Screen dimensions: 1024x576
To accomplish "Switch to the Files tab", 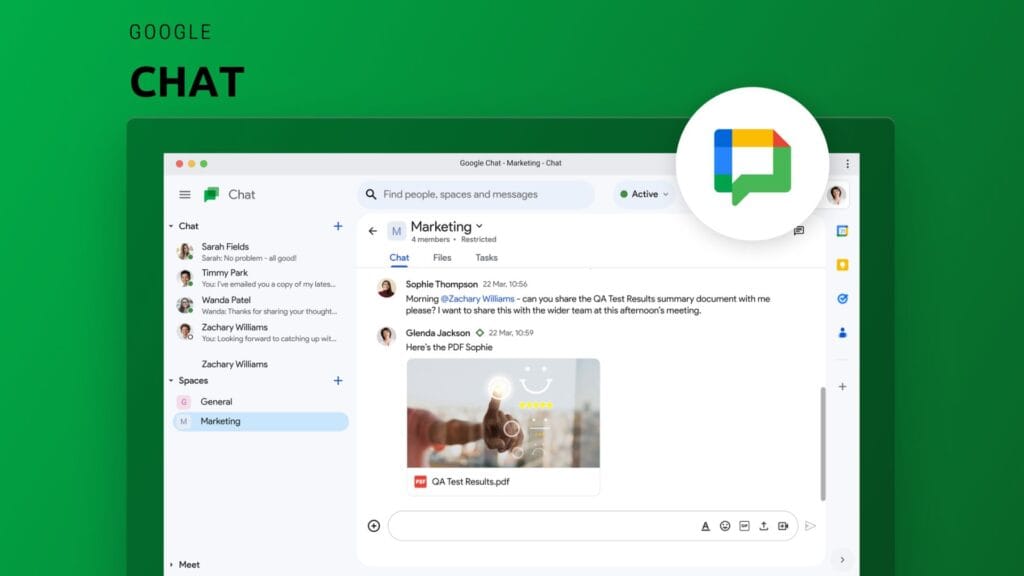I will click(442, 258).
